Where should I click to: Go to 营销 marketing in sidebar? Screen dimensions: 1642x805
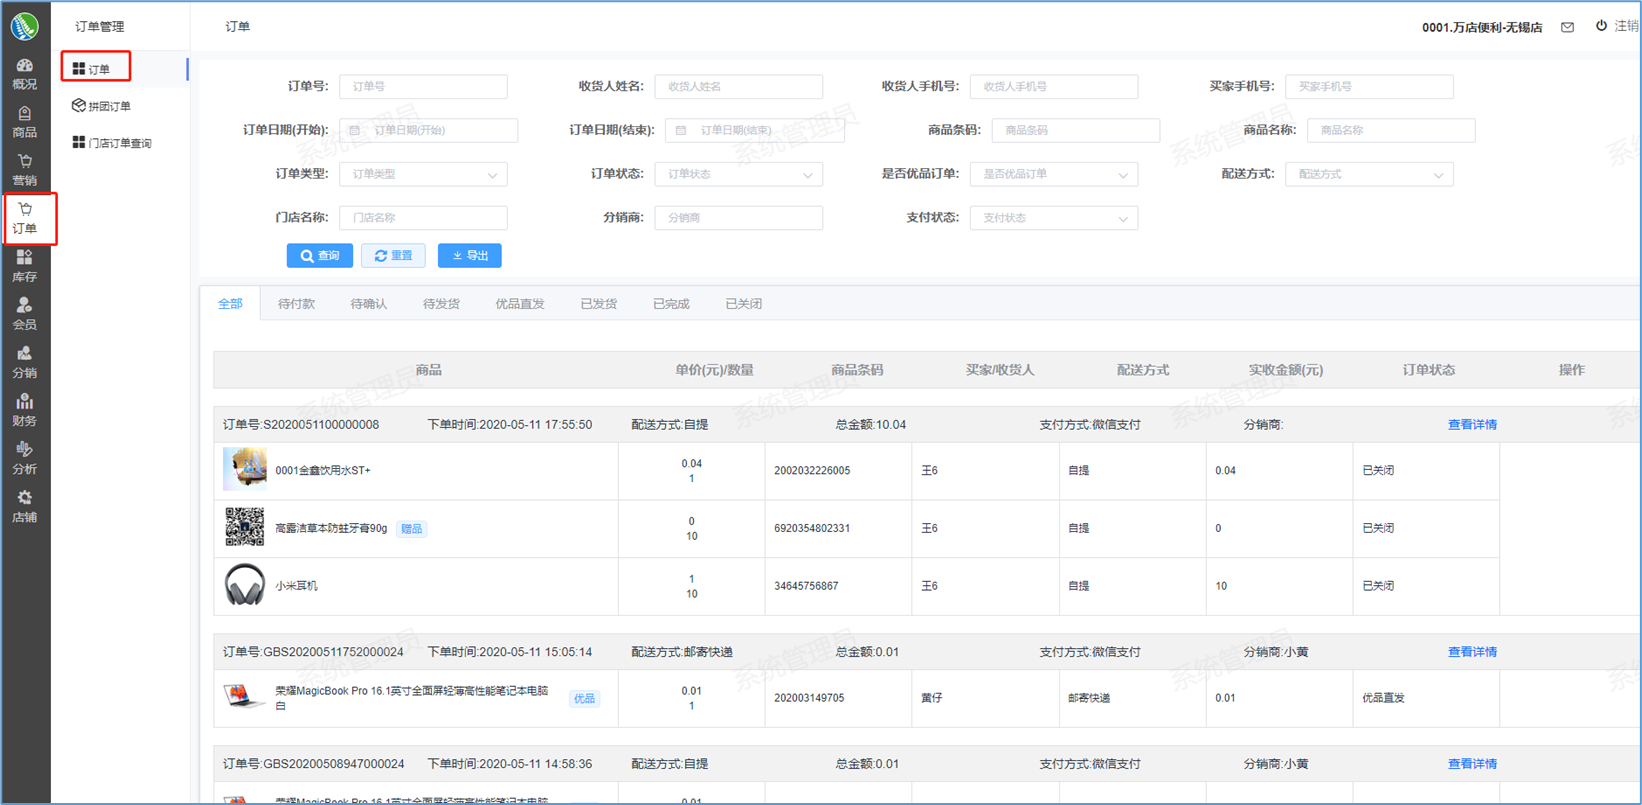click(x=24, y=170)
